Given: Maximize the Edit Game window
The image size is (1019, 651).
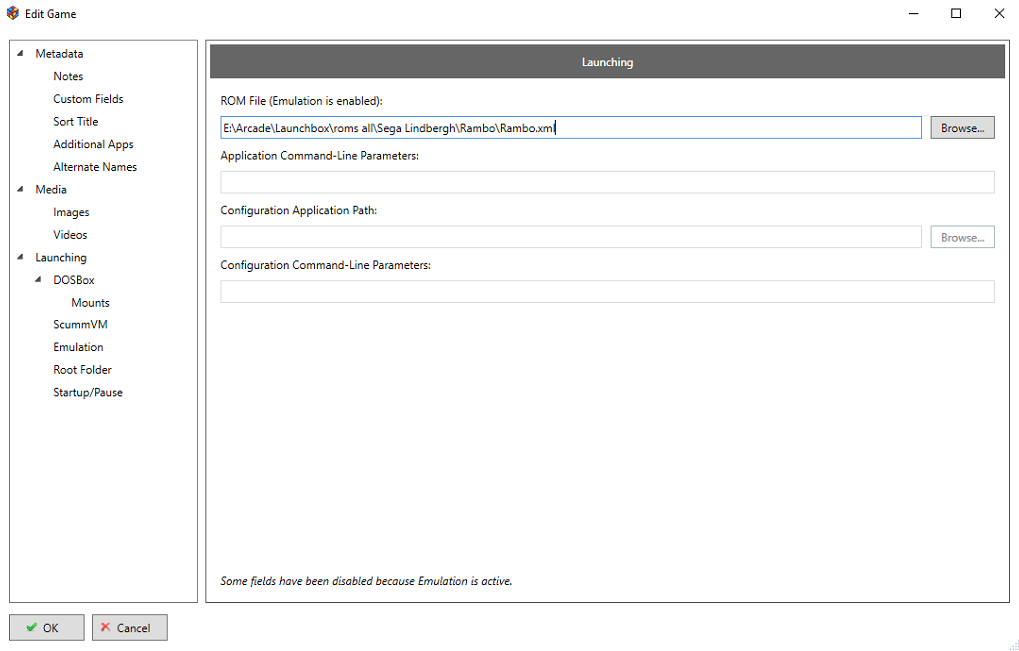Looking at the screenshot, I should 956,13.
